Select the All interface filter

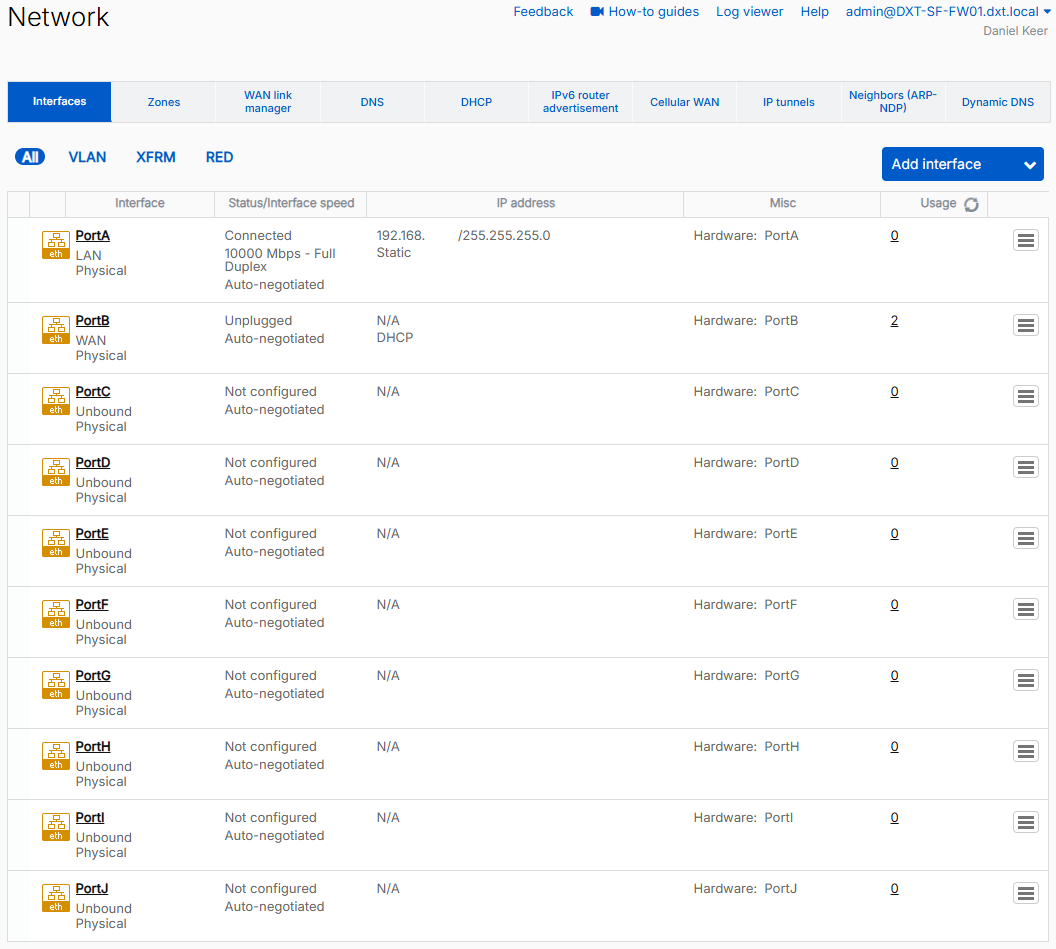30,157
